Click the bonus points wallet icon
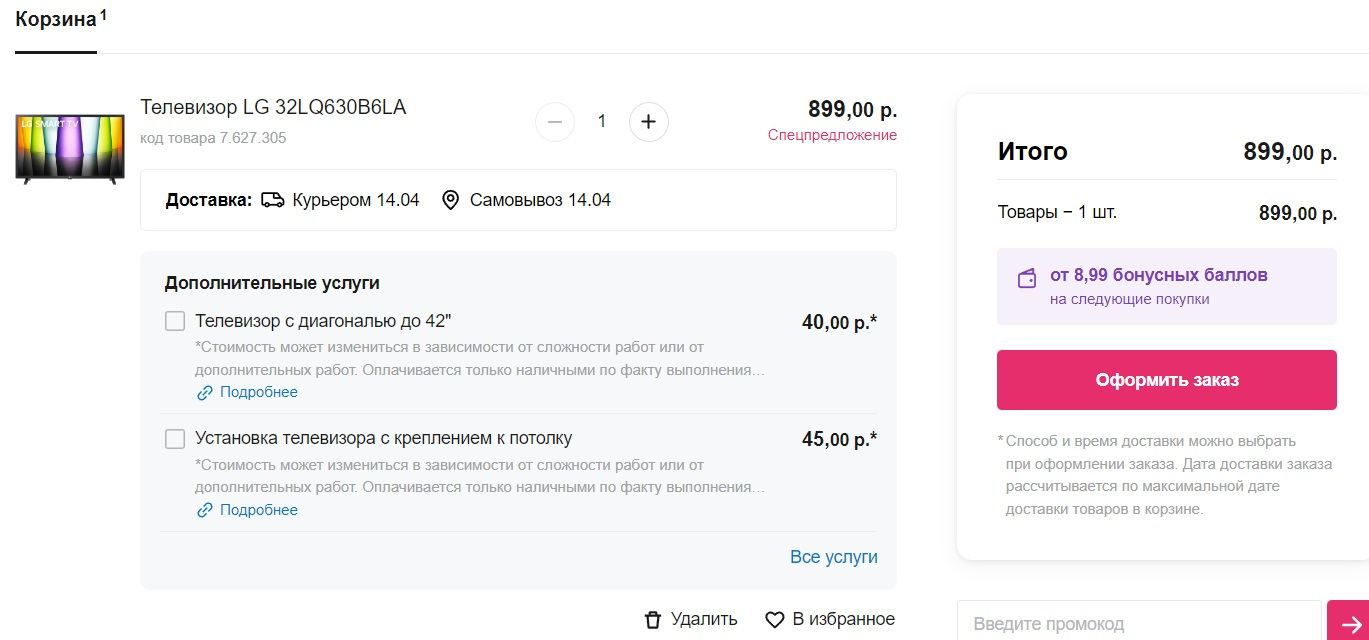The height and width of the screenshot is (640, 1369). 1026,279
